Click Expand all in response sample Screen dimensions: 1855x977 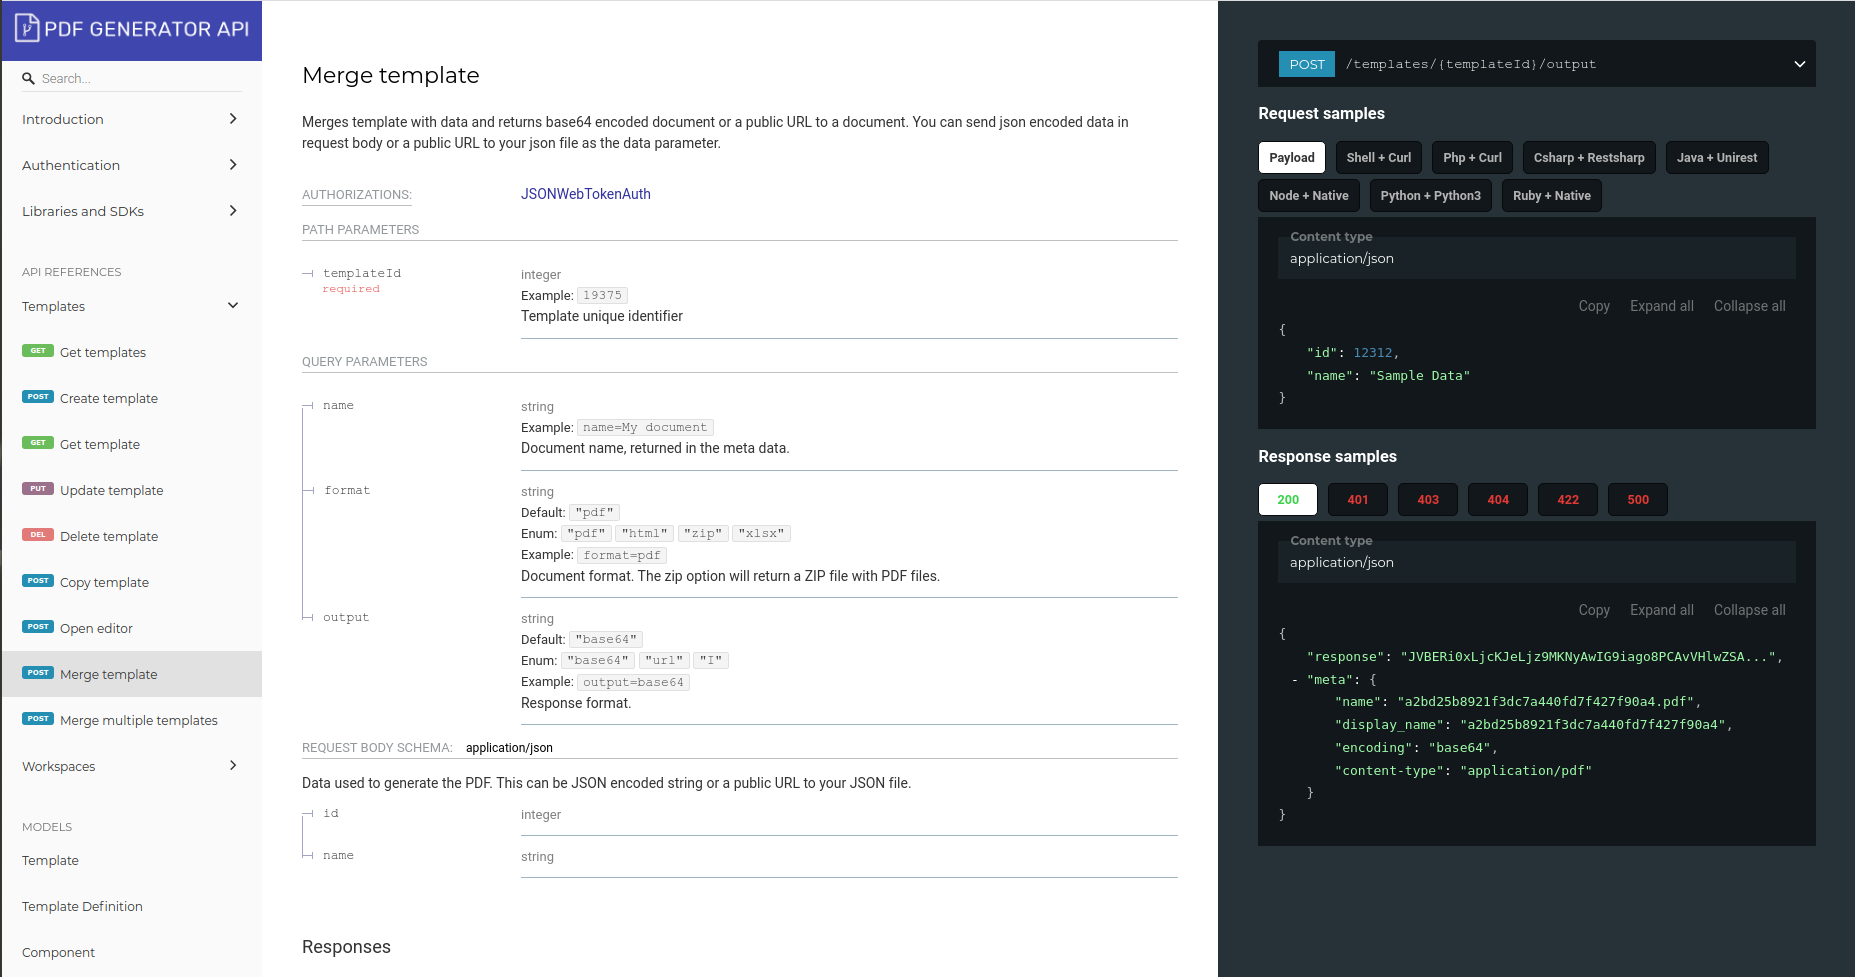click(1661, 609)
